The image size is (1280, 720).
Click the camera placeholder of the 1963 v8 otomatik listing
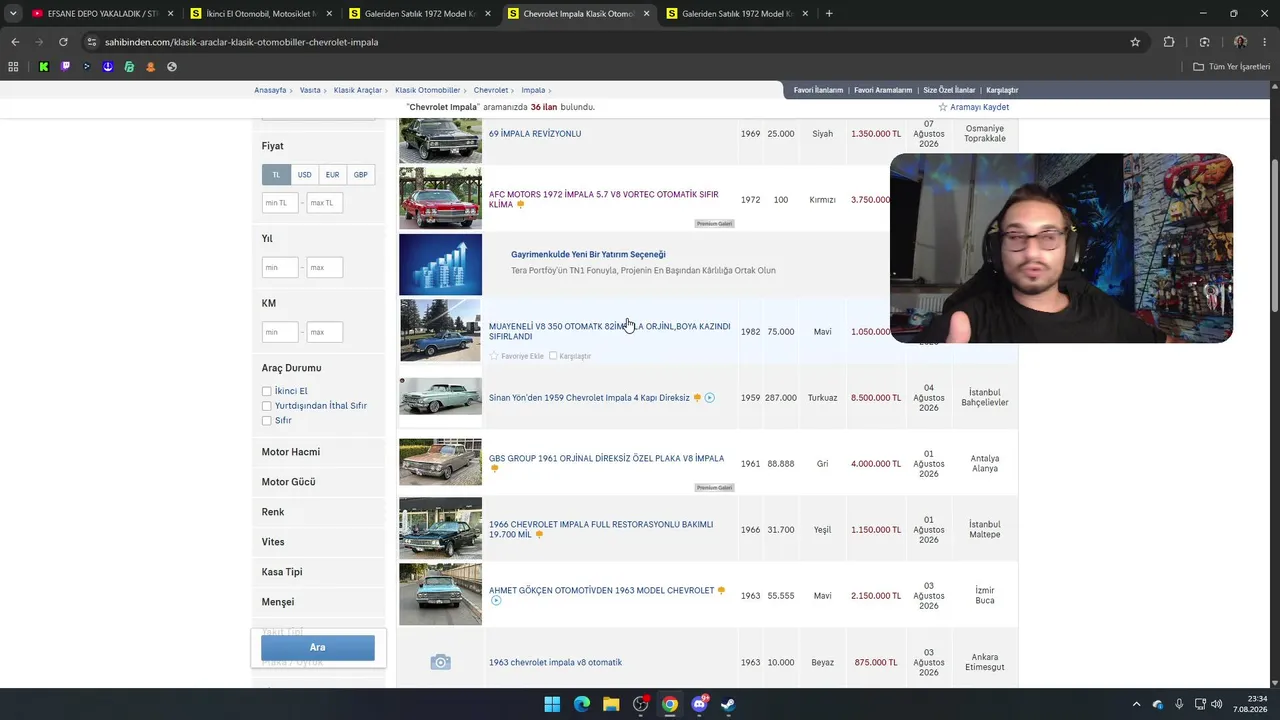coord(440,662)
